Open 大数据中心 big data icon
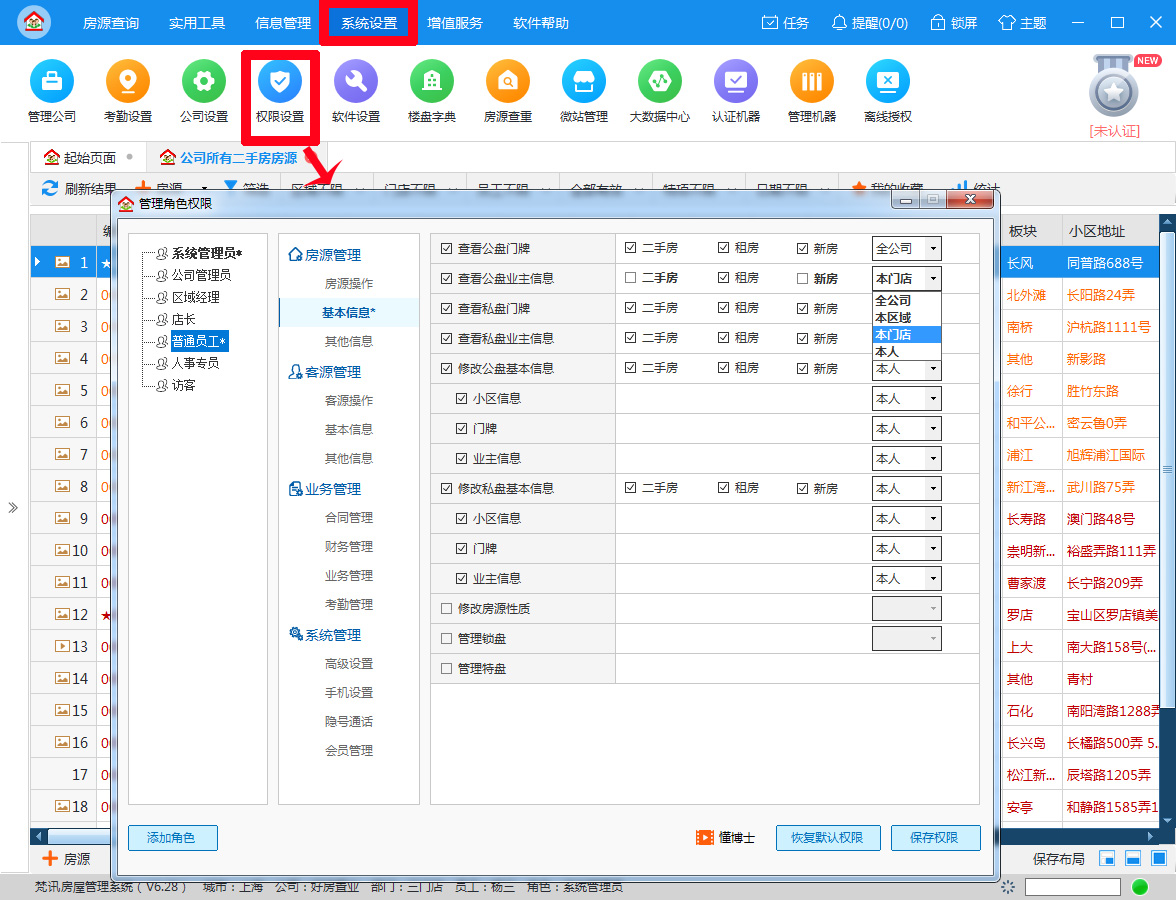 click(x=660, y=81)
